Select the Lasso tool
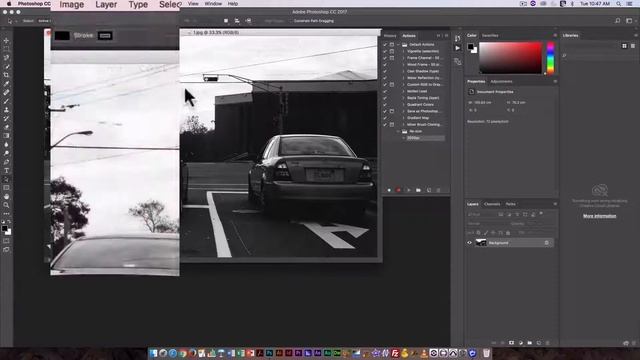 point(6,58)
